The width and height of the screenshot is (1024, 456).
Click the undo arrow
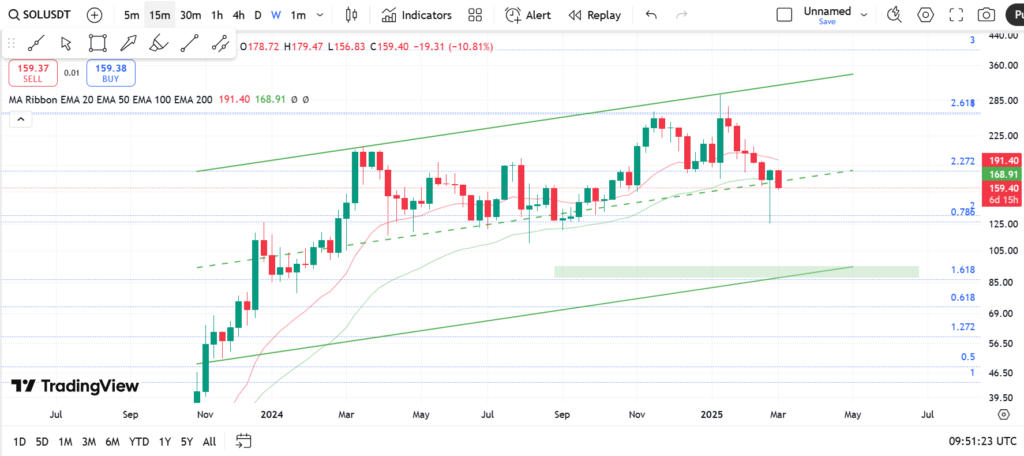(652, 15)
